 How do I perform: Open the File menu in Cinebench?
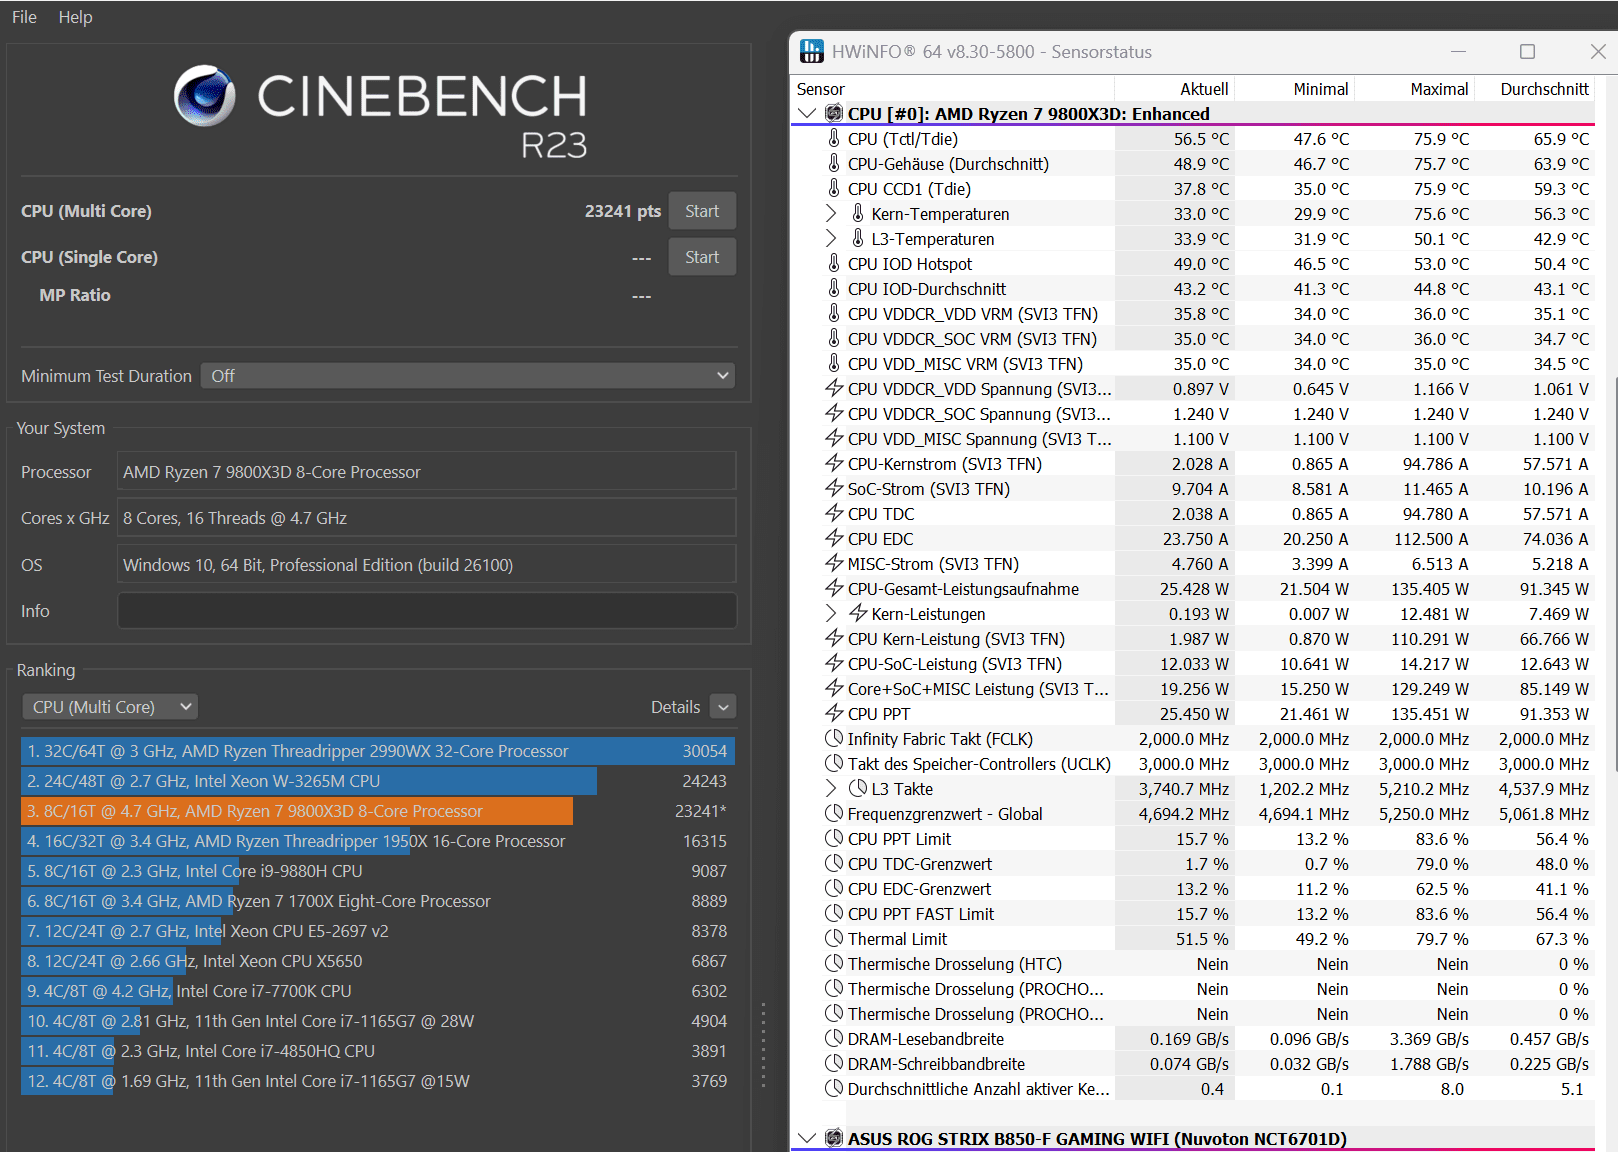[x=24, y=17]
